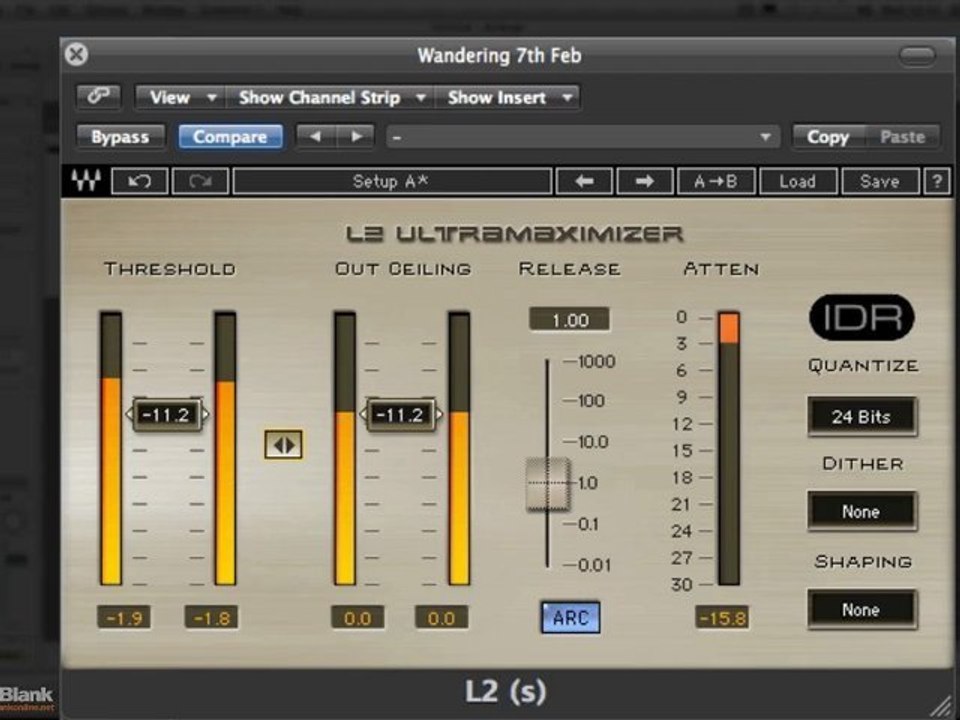This screenshot has height=720, width=960.
Task: Open the Waves help question mark
Action: (937, 181)
